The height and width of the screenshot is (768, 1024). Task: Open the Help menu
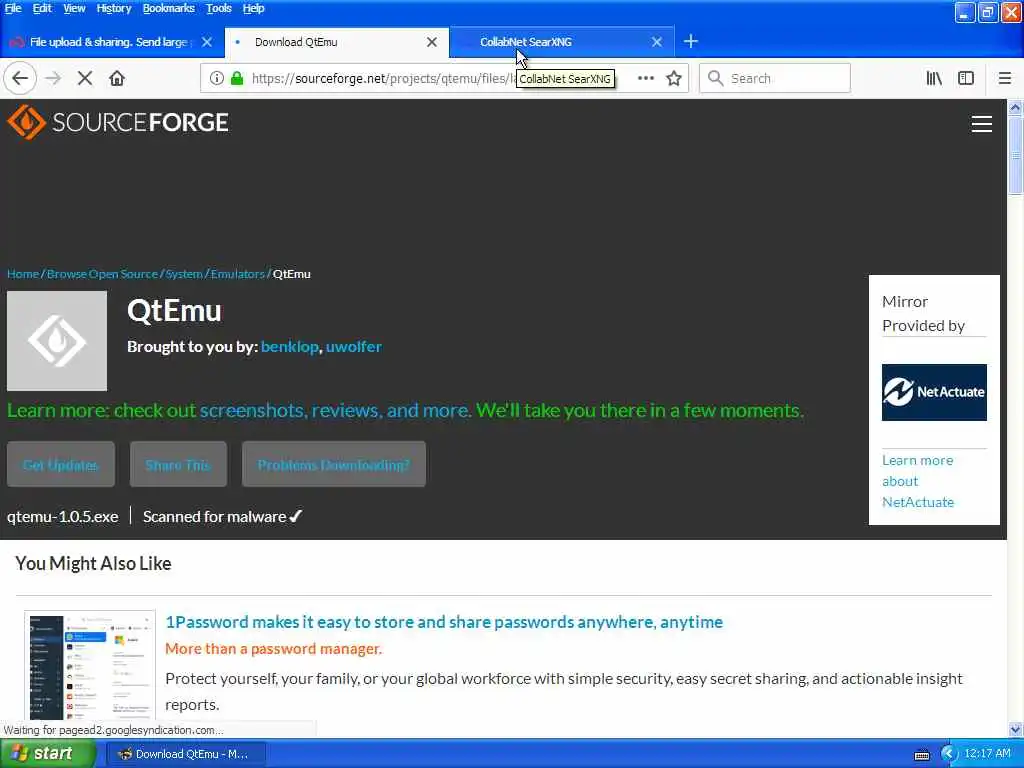point(253,8)
